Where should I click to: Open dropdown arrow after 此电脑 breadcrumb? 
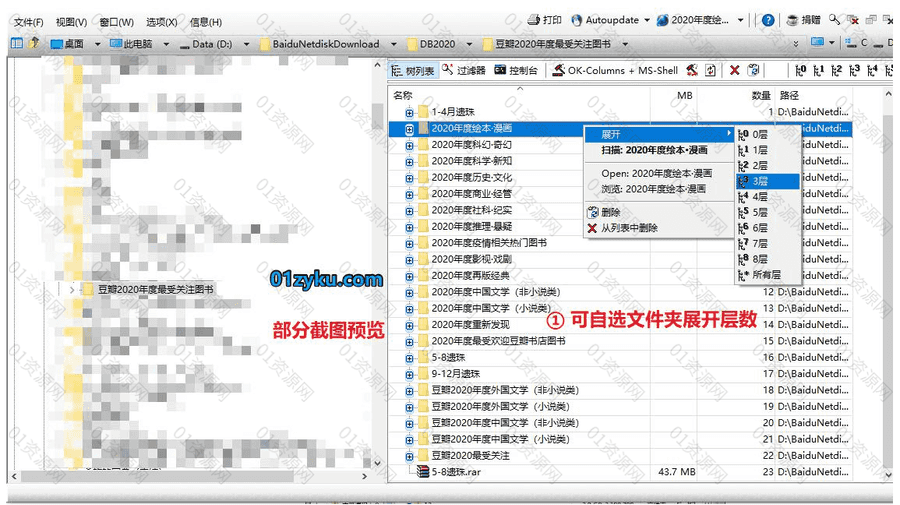tap(166, 44)
